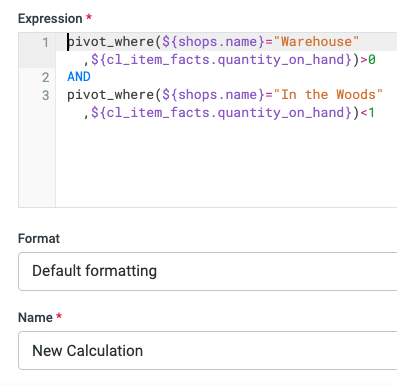Screen dimensions: 397x385
Task: Click the Format field label
Action: pyautogui.click(x=39, y=239)
